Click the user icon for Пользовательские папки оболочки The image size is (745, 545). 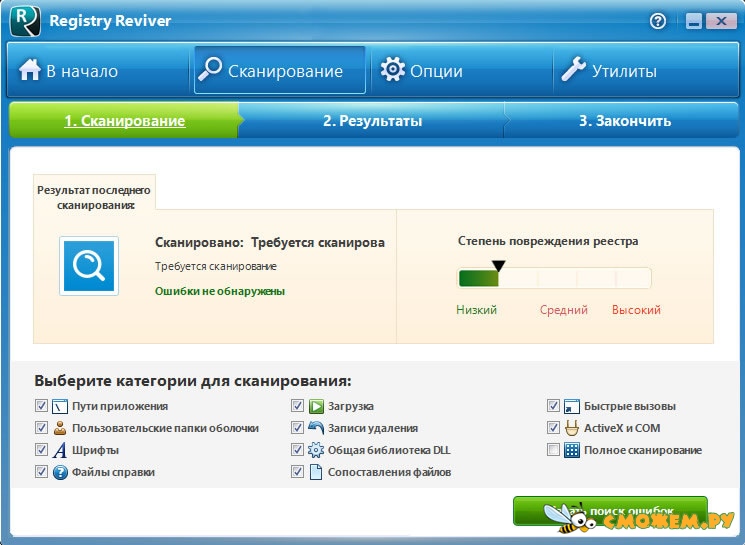pos(60,428)
